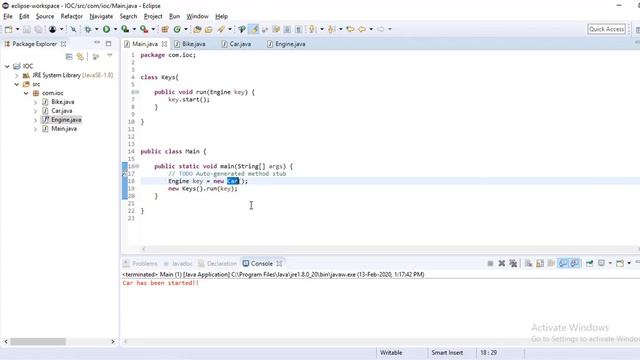Screen dimensions: 640x360
Task: Collapse the src folder node
Action: tap(17, 84)
